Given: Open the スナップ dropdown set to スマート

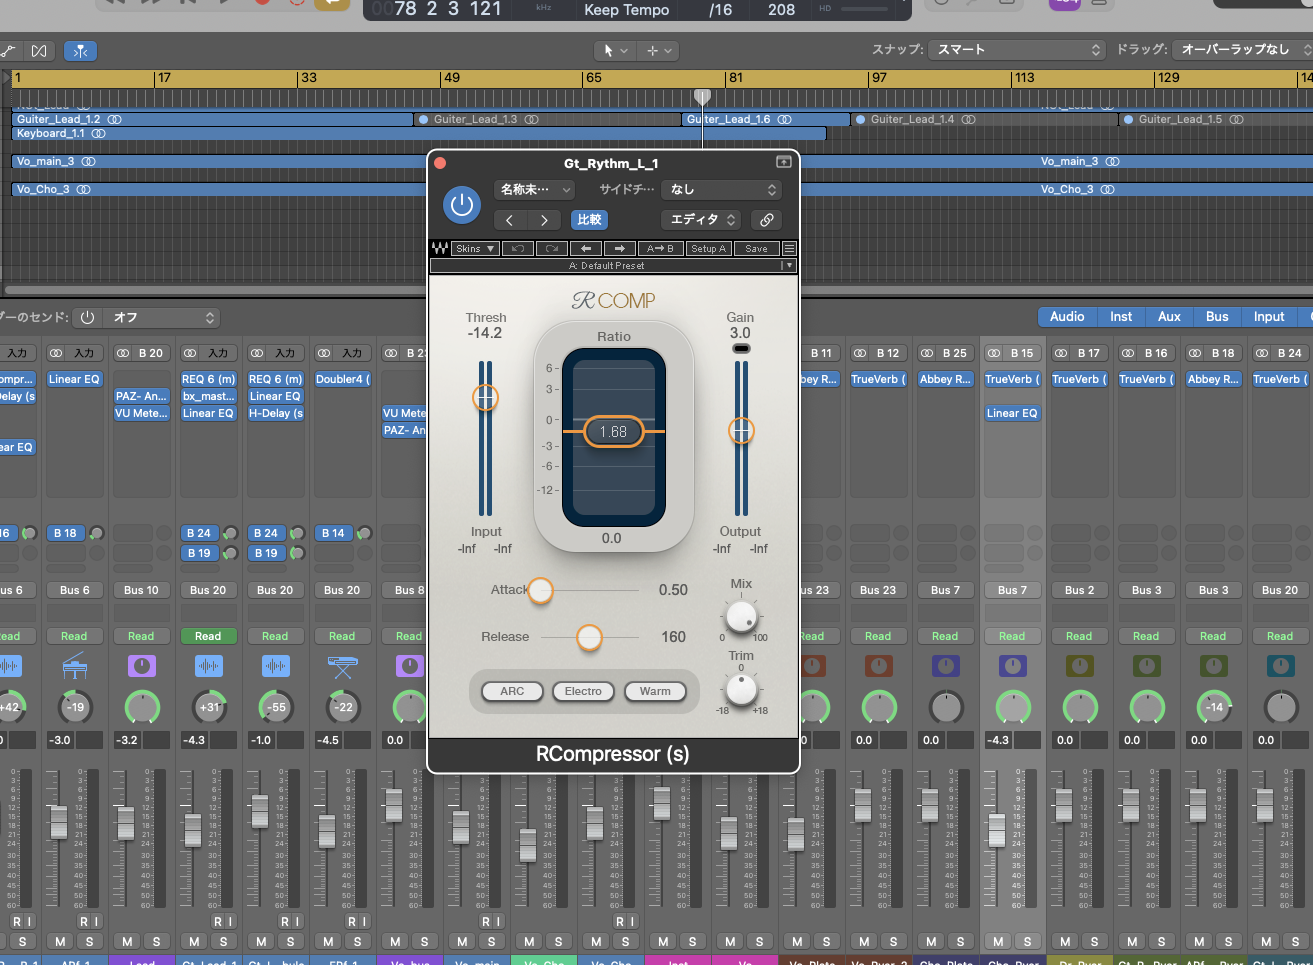Looking at the screenshot, I should tap(1016, 50).
